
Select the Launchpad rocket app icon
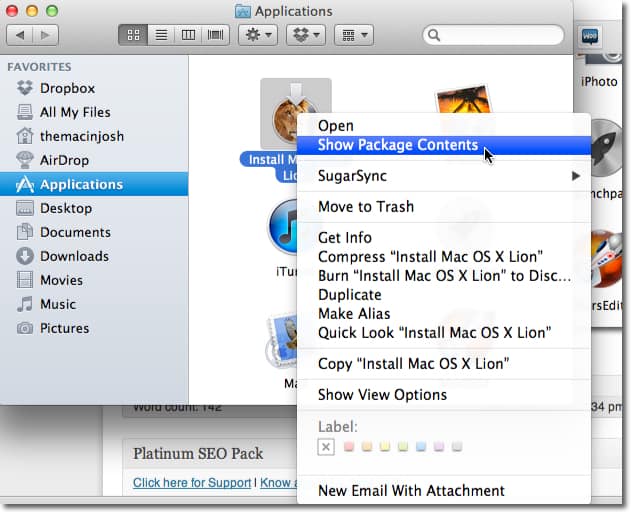coord(607,148)
